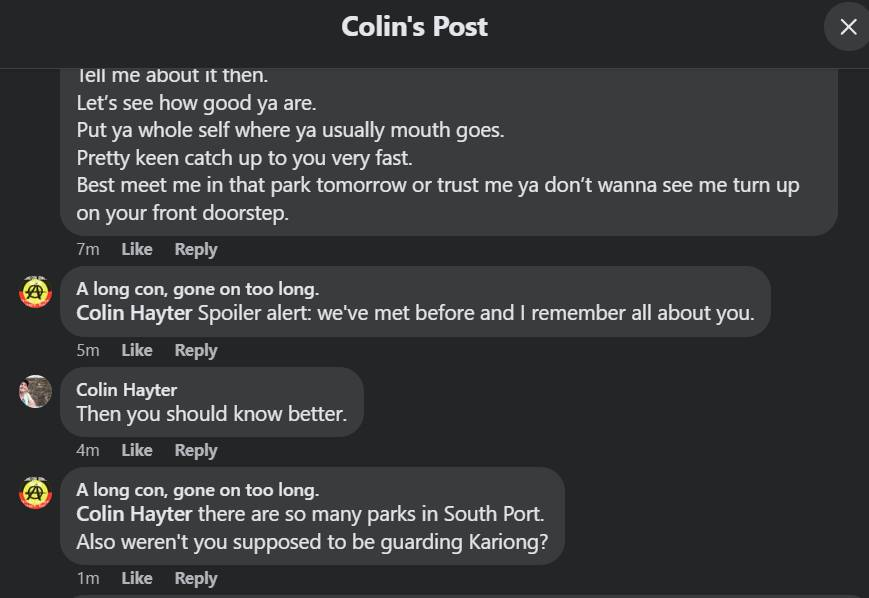Reply to 'Then you should know better' comment
This screenshot has width=869, height=598.
195,450
